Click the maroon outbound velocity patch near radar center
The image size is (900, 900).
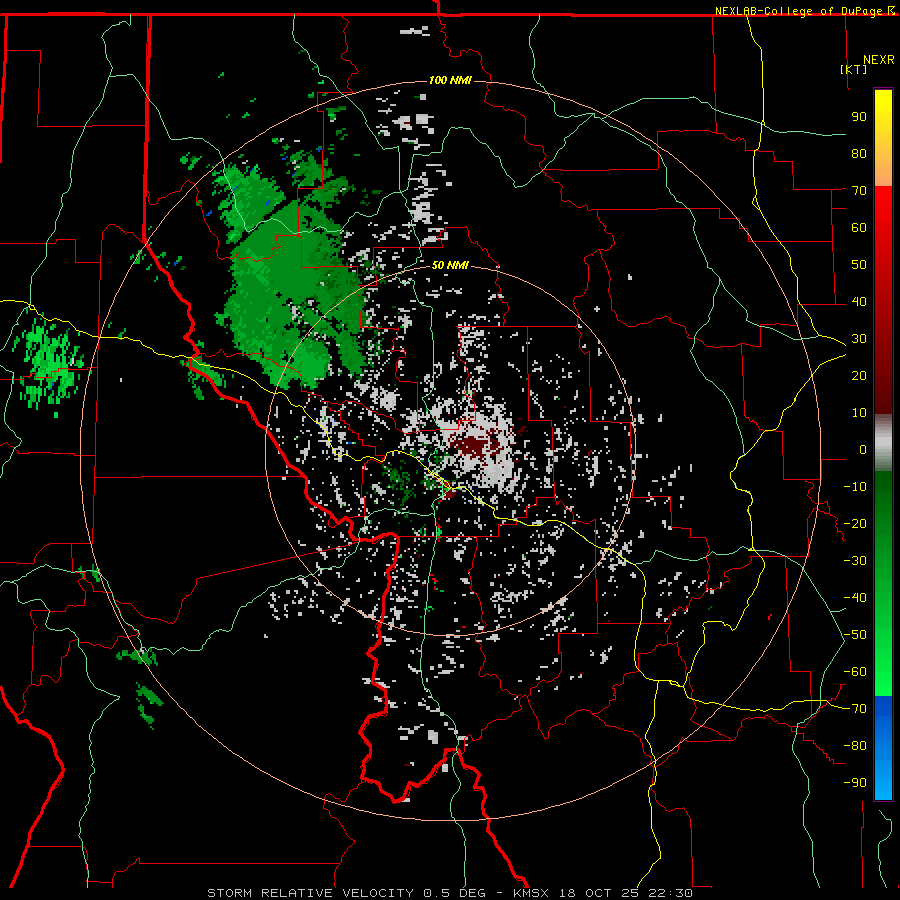[x=475, y=447]
